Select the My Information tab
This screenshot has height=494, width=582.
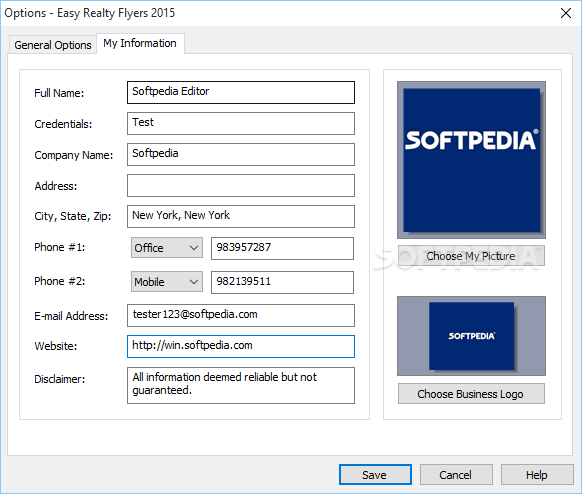tap(140, 43)
